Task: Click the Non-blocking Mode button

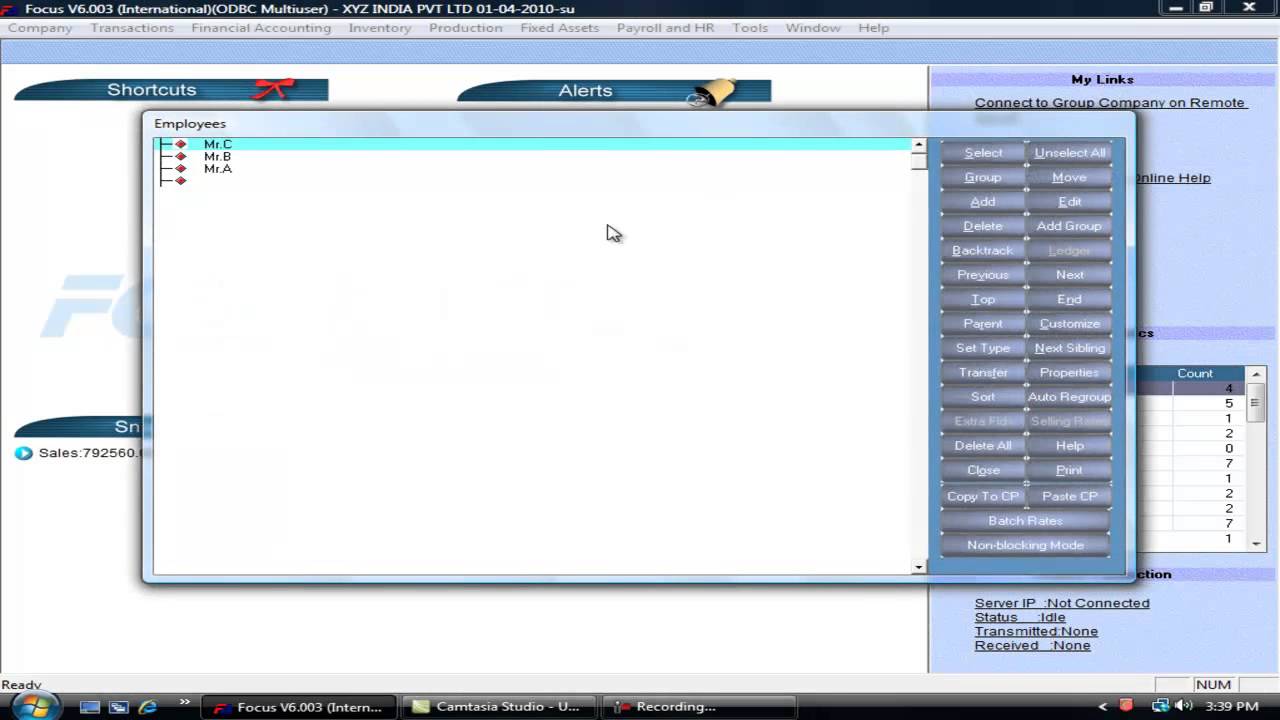Action: [1025, 546]
